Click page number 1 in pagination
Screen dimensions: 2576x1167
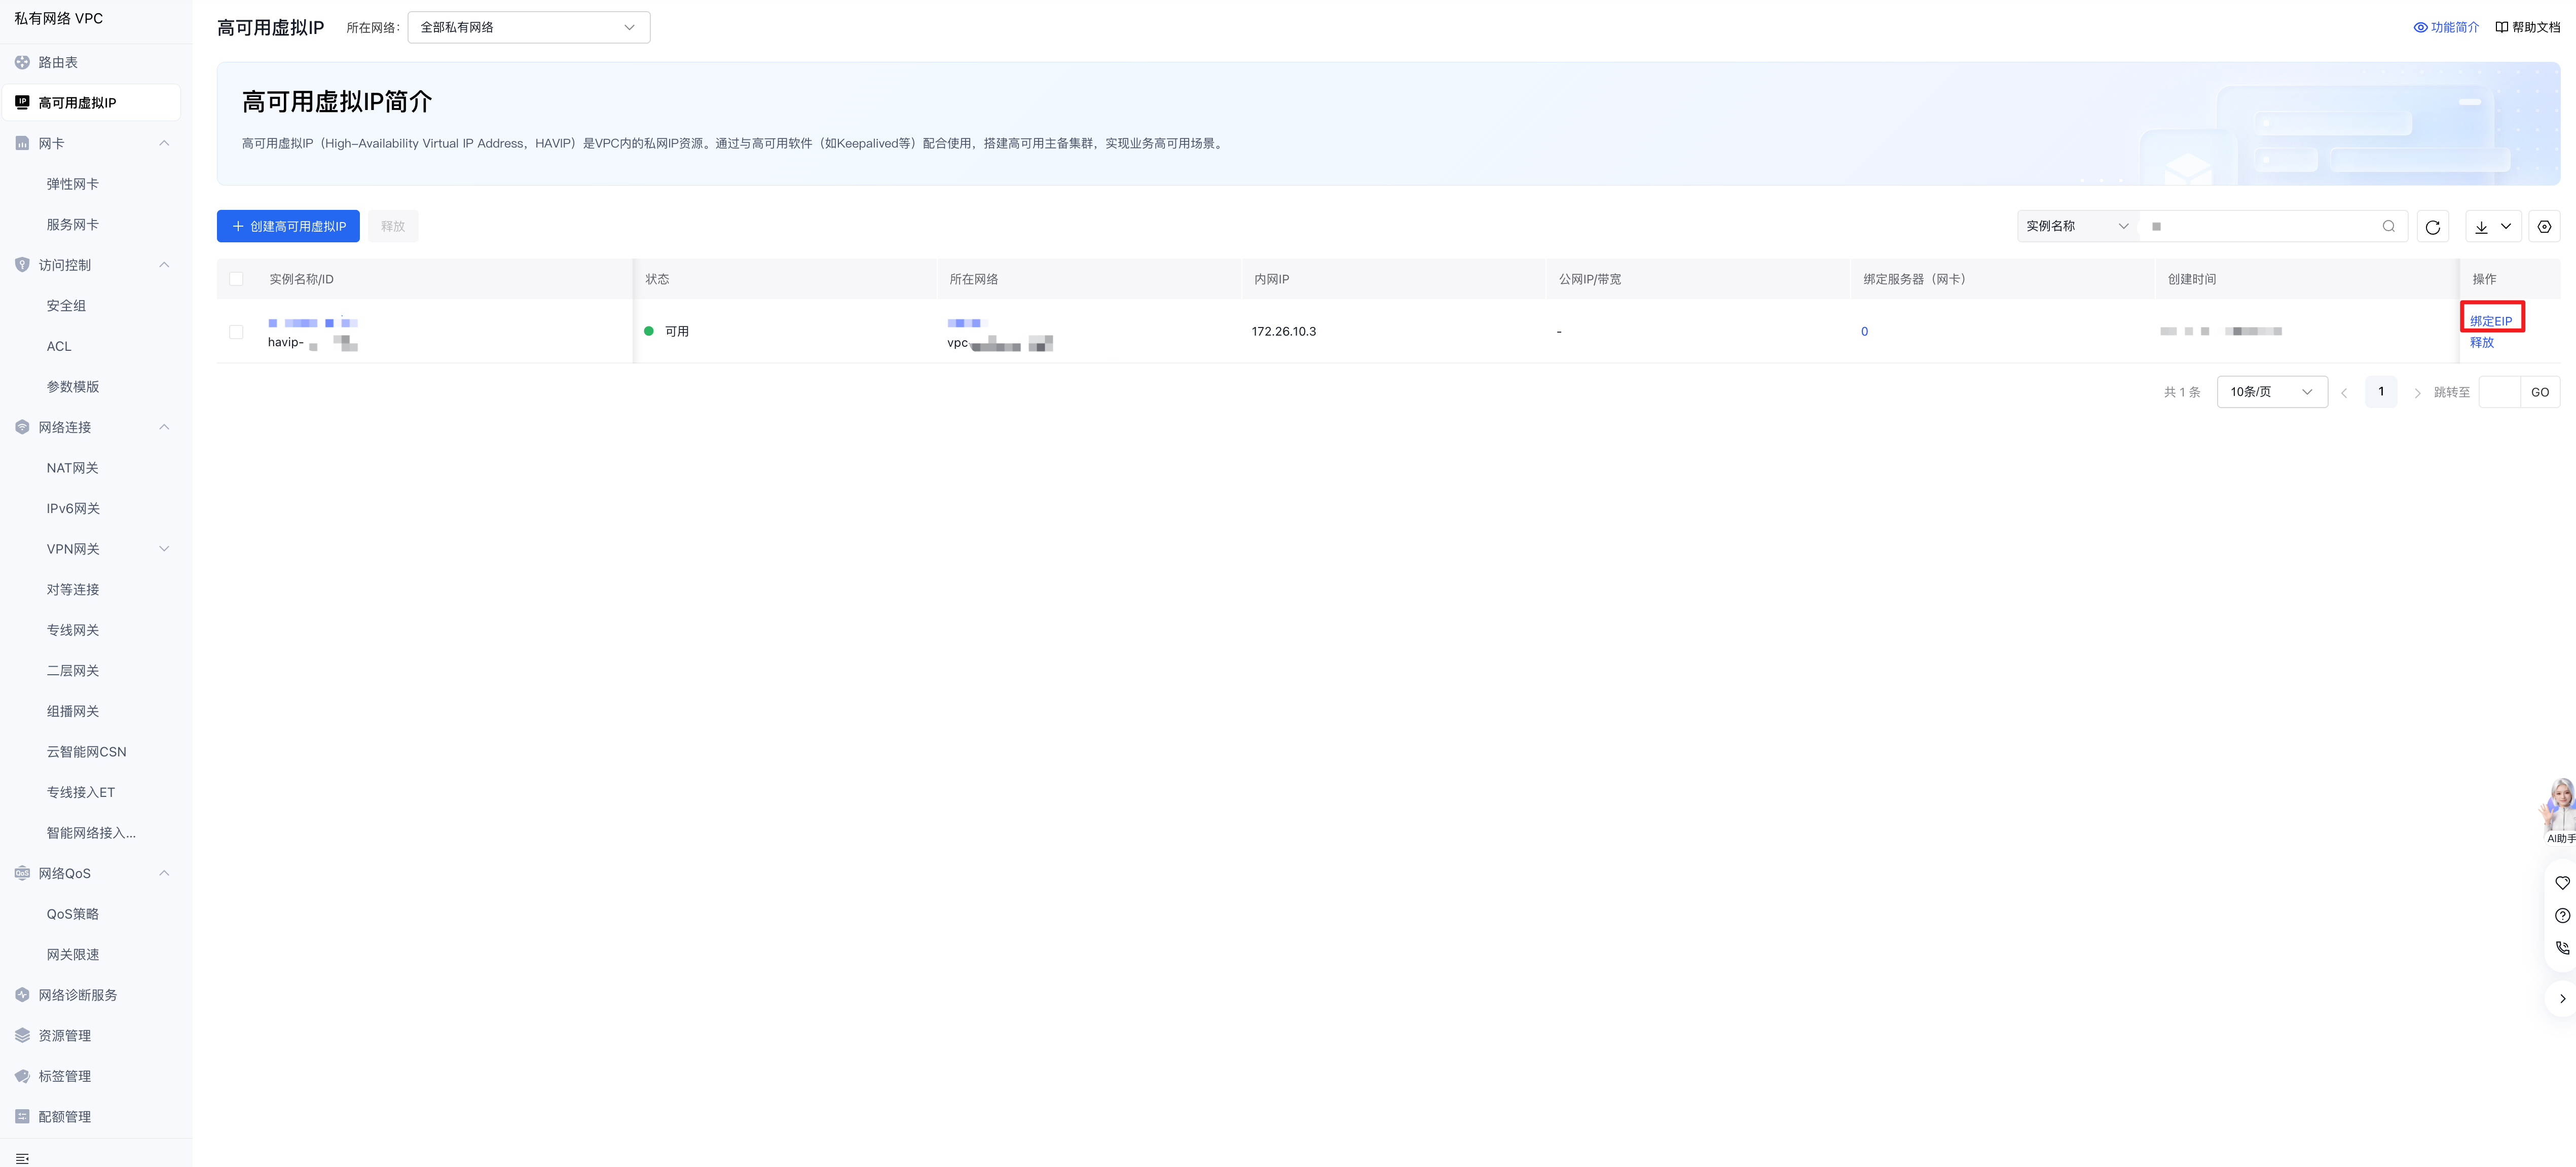[2381, 392]
